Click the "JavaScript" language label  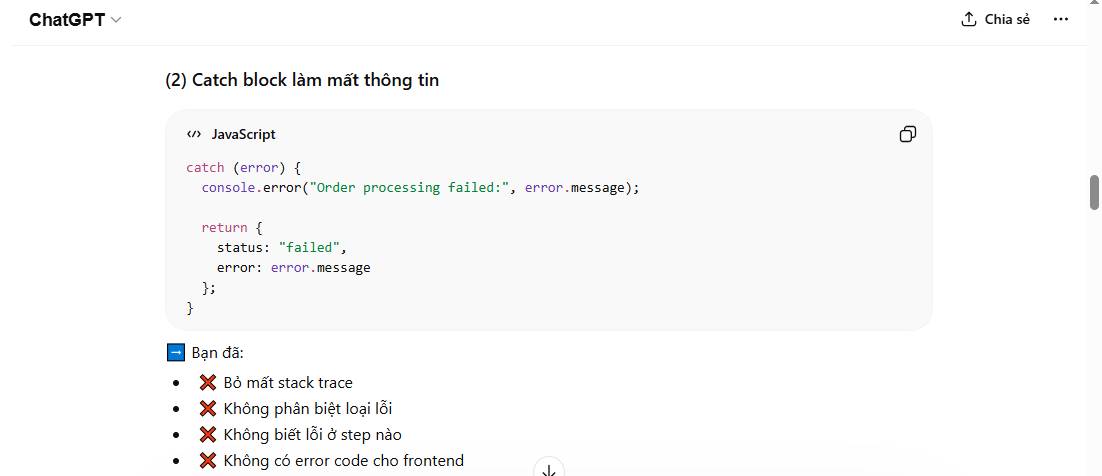[243, 134]
